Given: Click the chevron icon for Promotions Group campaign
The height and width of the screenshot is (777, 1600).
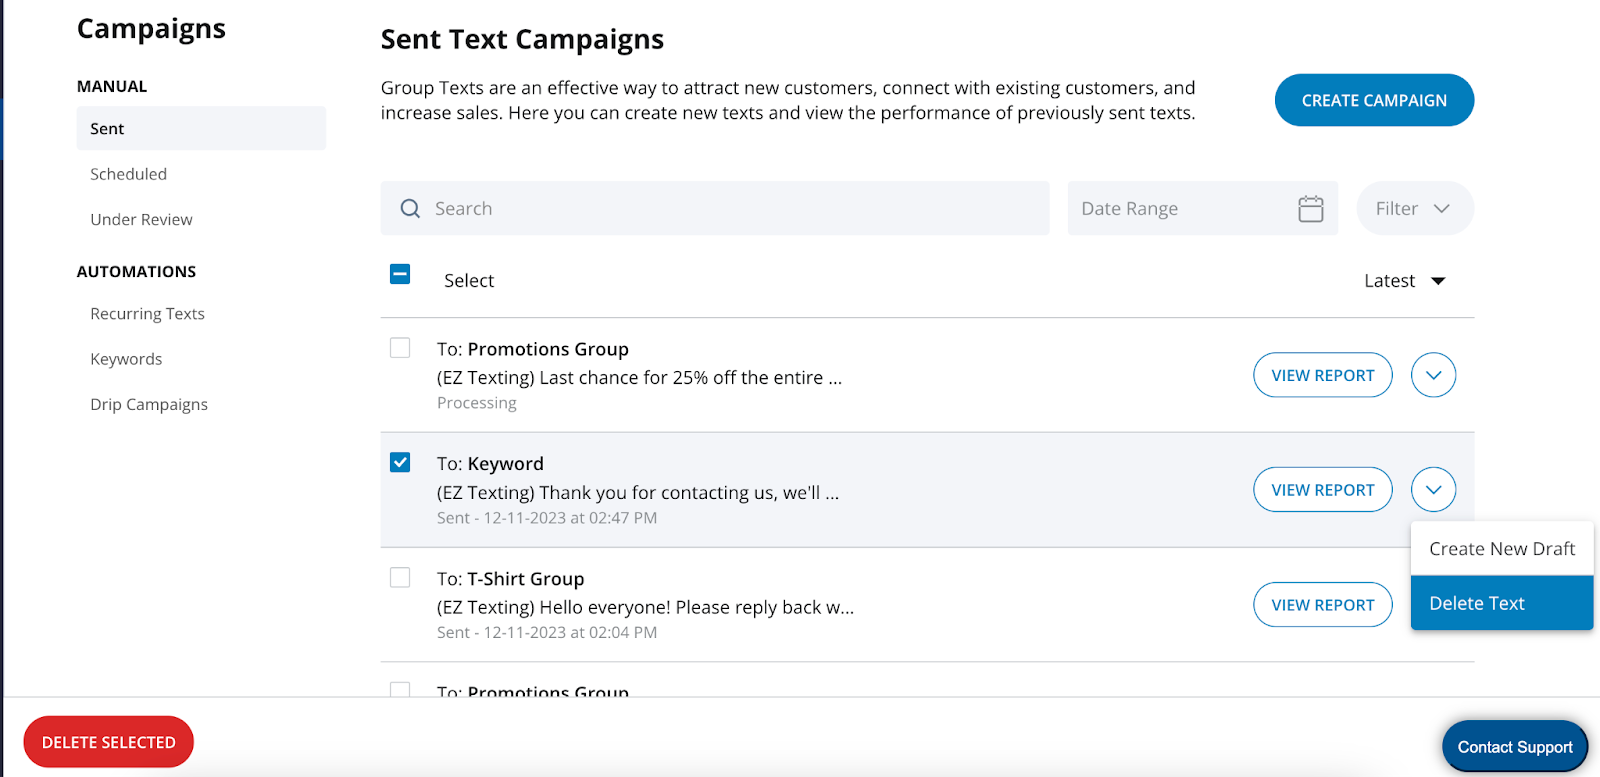Looking at the screenshot, I should [x=1433, y=375].
